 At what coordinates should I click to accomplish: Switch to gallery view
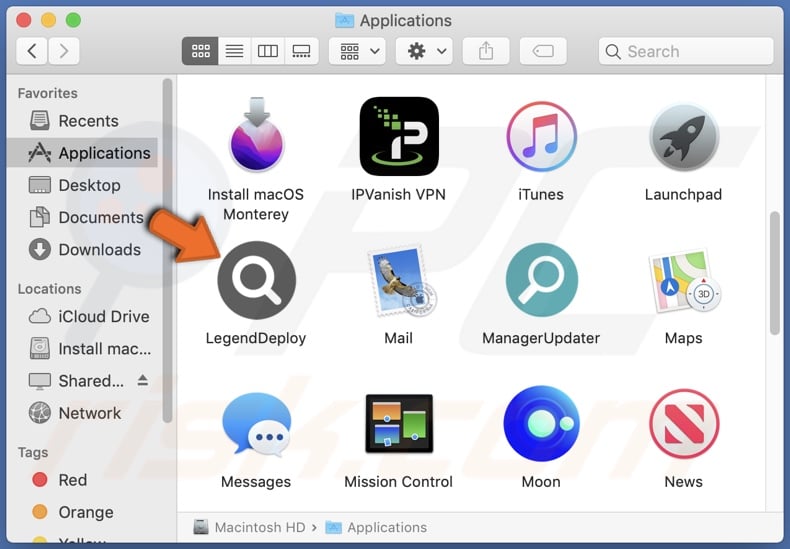point(301,51)
